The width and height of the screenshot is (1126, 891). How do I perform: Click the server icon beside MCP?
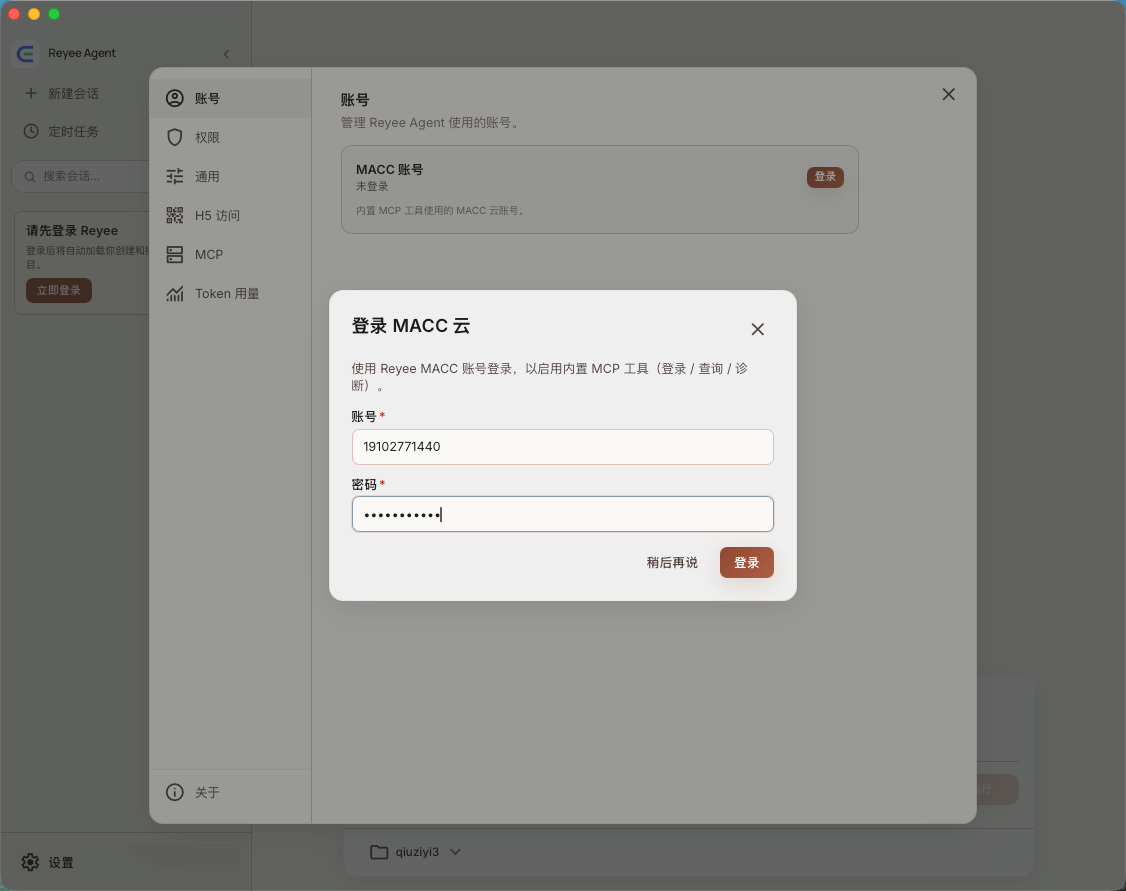[175, 254]
